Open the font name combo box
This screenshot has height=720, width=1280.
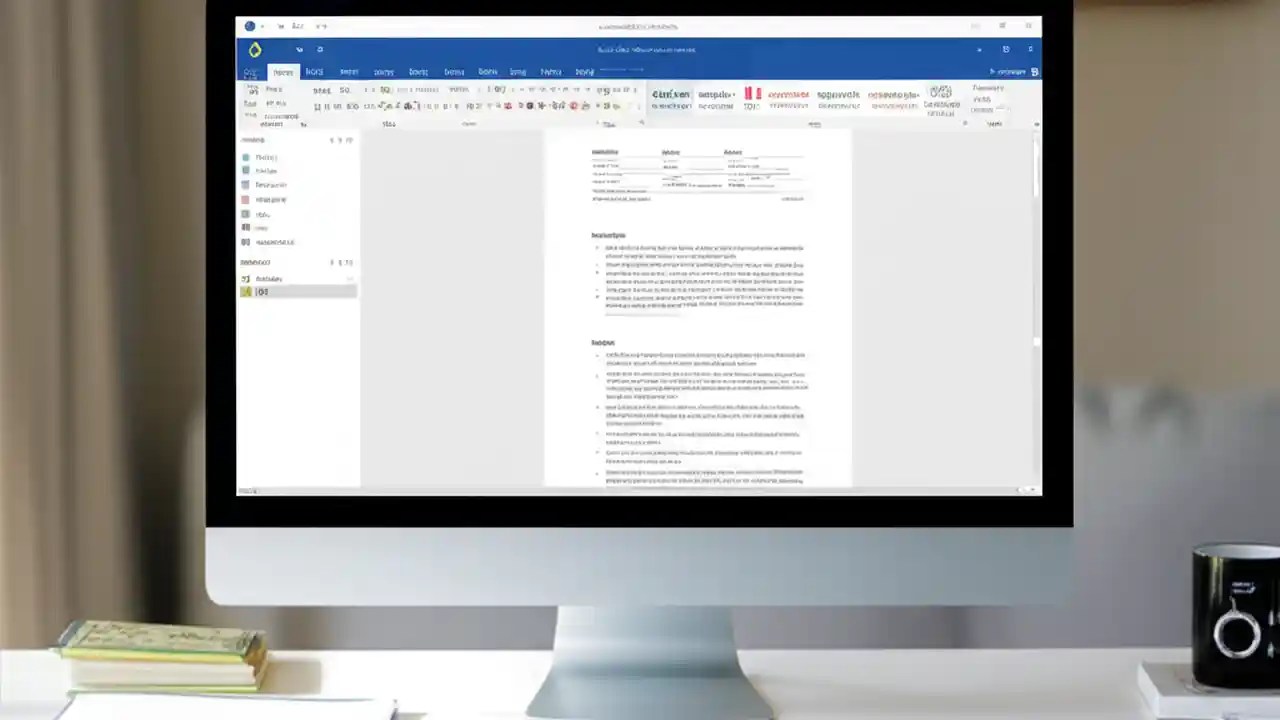[322, 90]
